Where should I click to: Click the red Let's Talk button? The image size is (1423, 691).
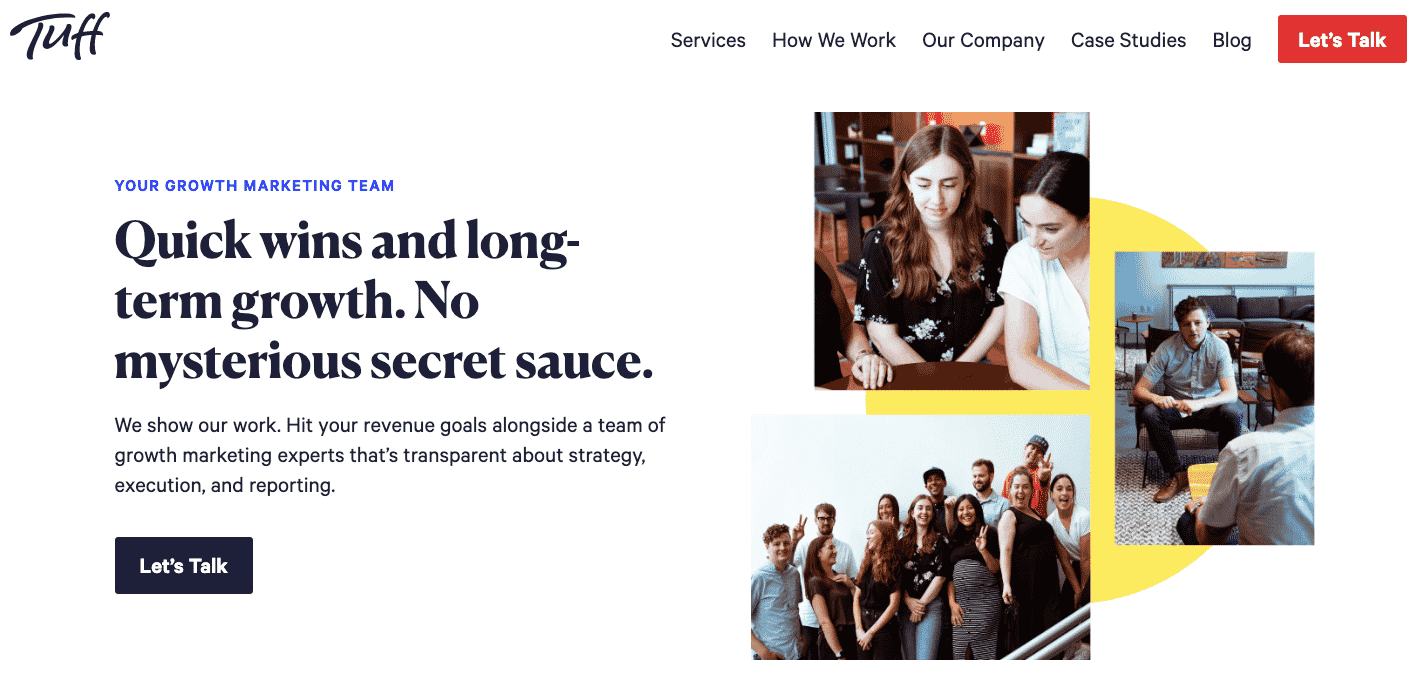[1342, 40]
